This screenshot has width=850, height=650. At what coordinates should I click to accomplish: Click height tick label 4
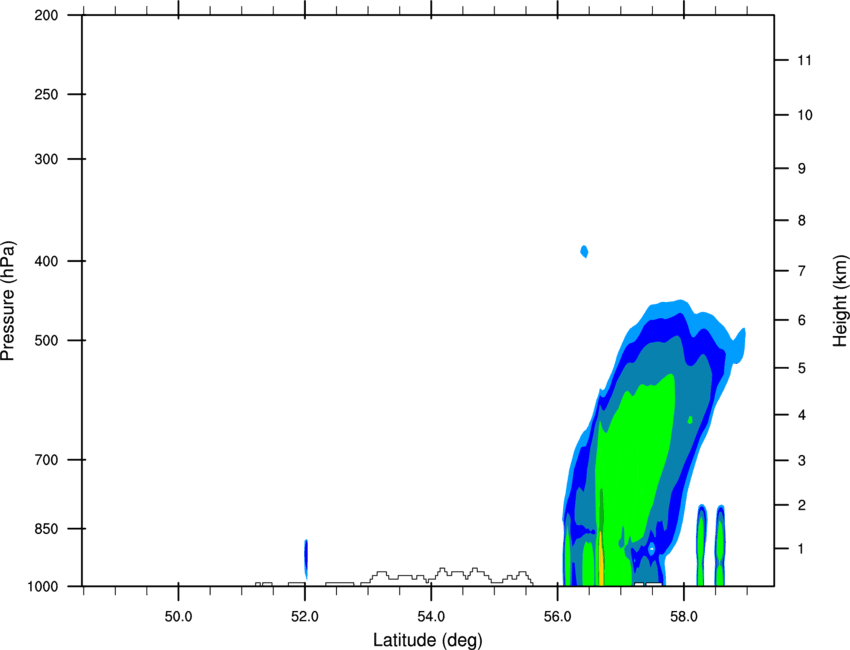coord(802,415)
